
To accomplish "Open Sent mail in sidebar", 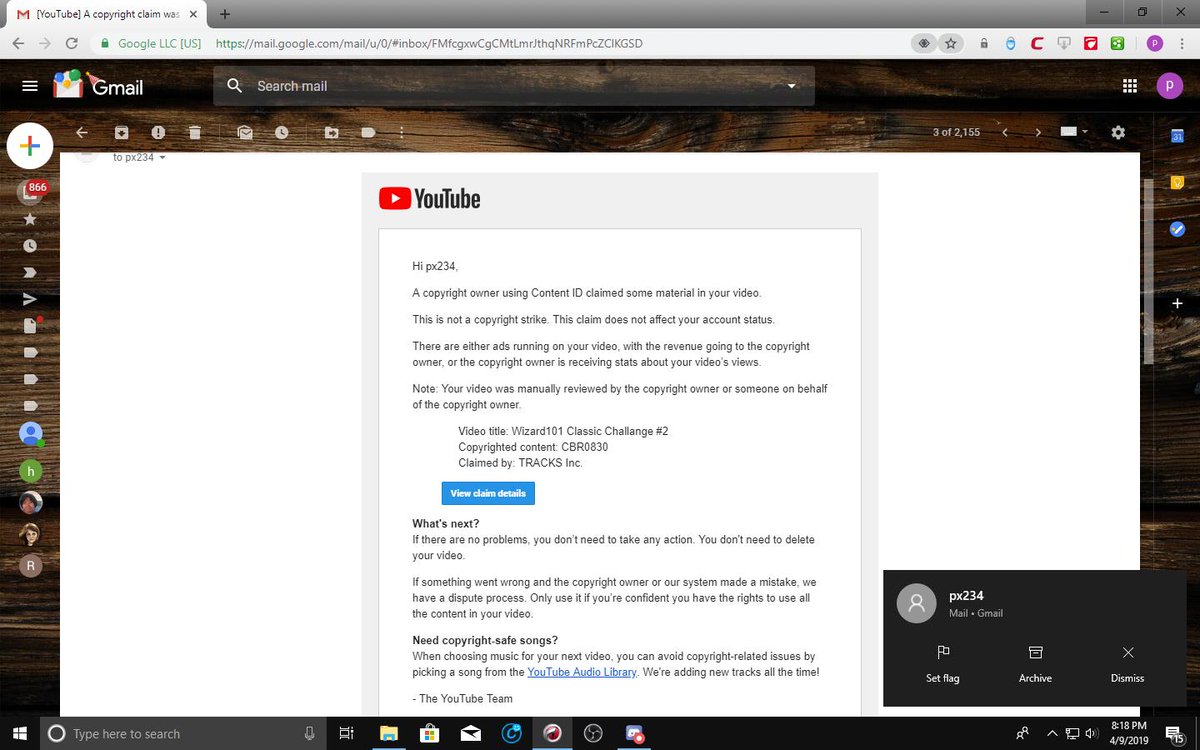I will (30, 299).
